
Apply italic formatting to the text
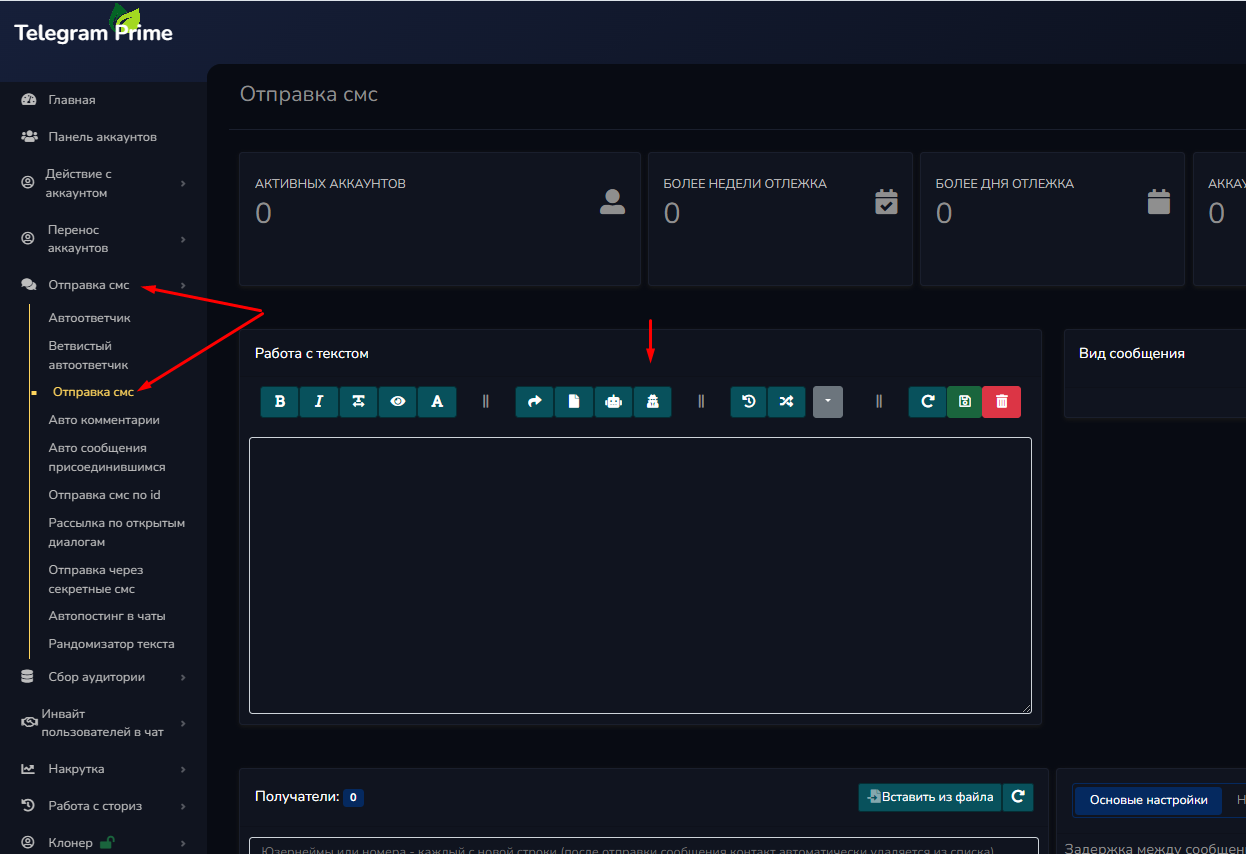coord(319,402)
